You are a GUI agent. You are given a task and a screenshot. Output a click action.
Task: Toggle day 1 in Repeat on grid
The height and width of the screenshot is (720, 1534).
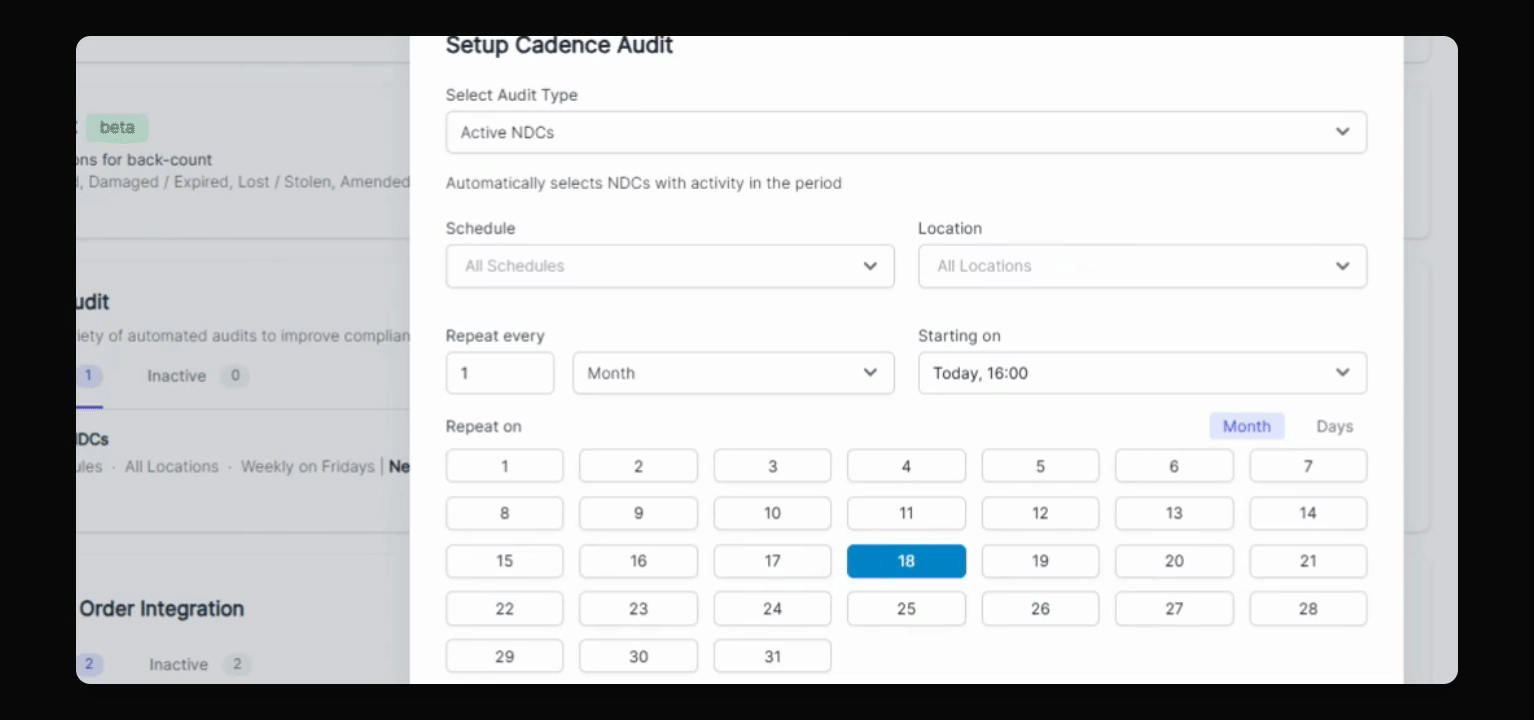504,466
